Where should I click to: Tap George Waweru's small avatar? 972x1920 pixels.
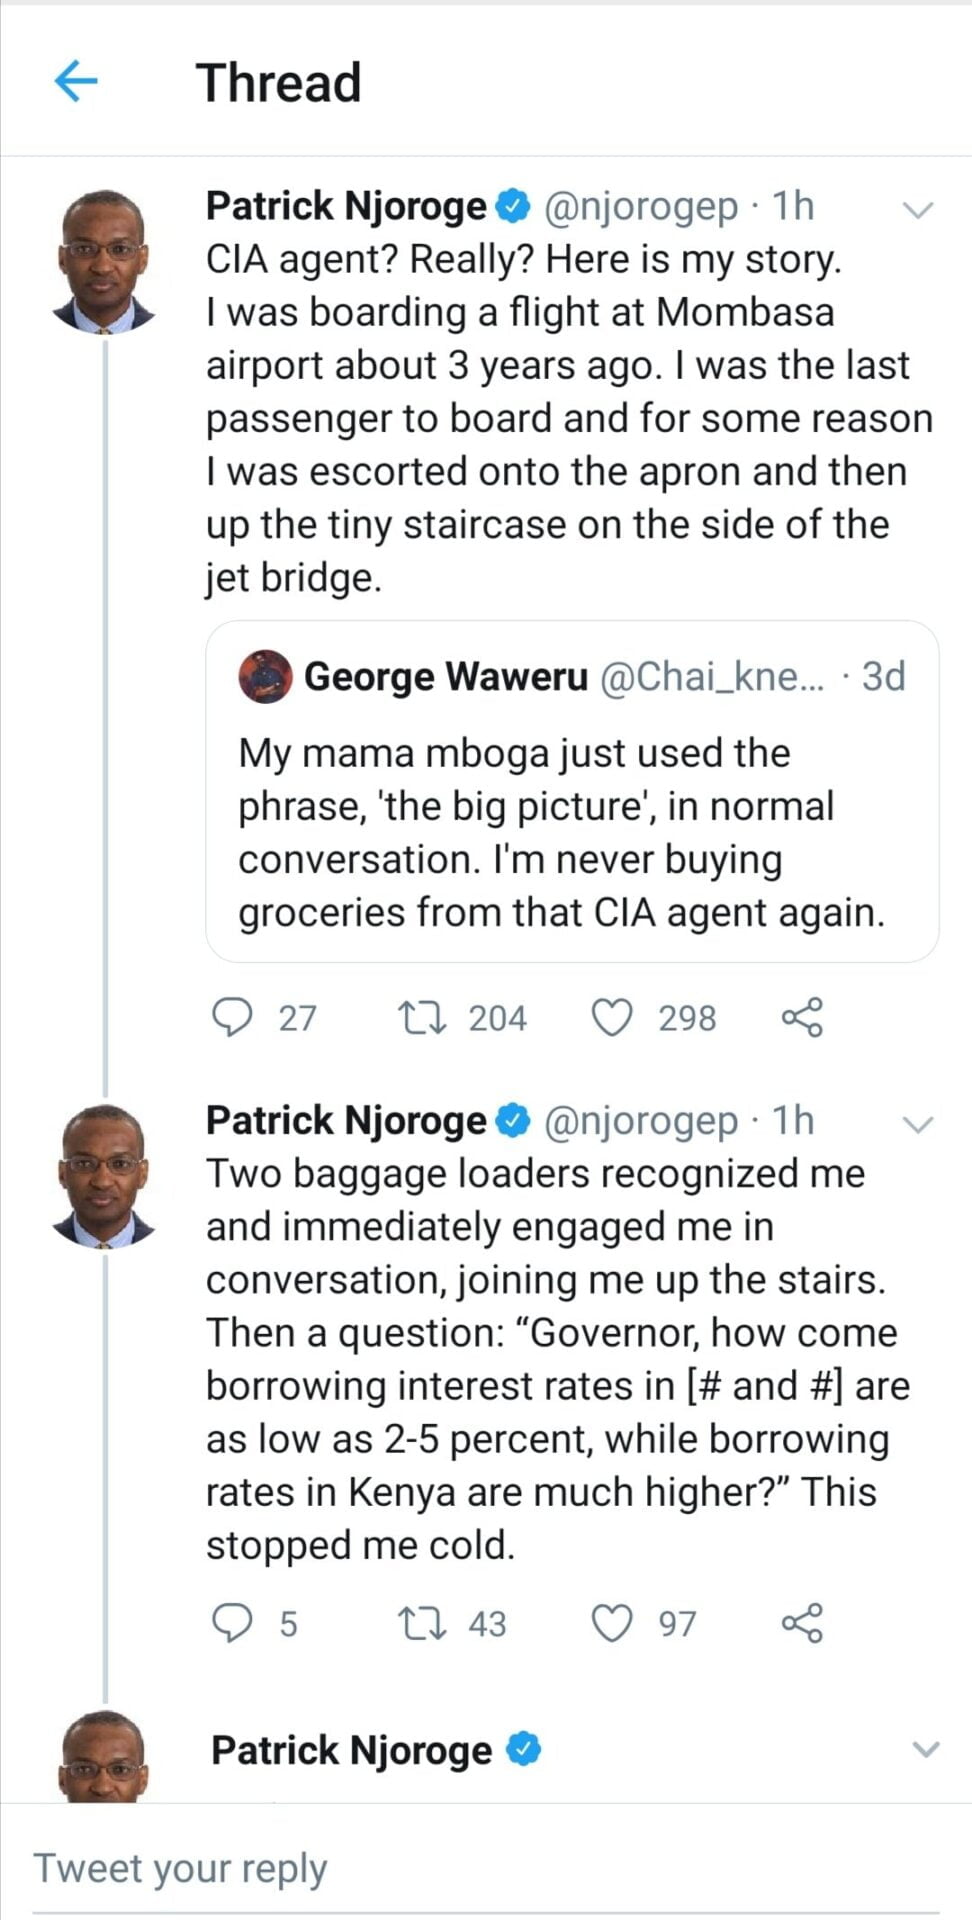tap(265, 677)
